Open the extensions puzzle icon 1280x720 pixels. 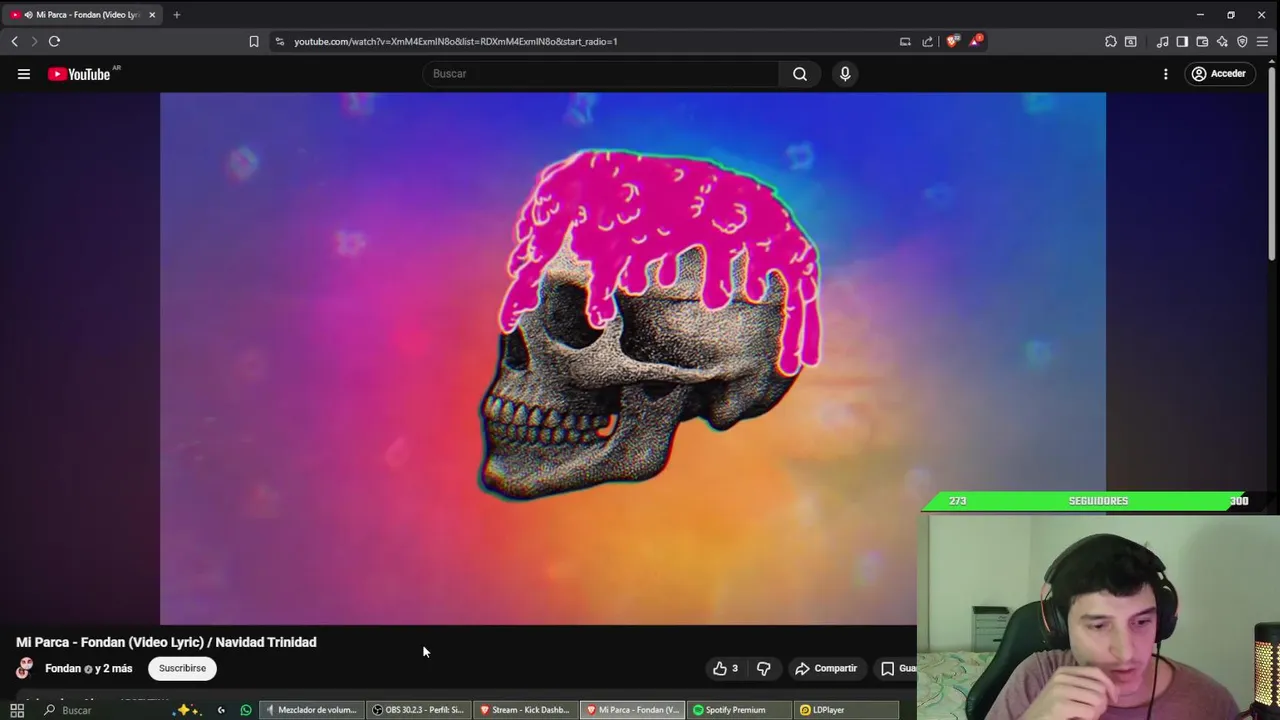(x=1111, y=41)
